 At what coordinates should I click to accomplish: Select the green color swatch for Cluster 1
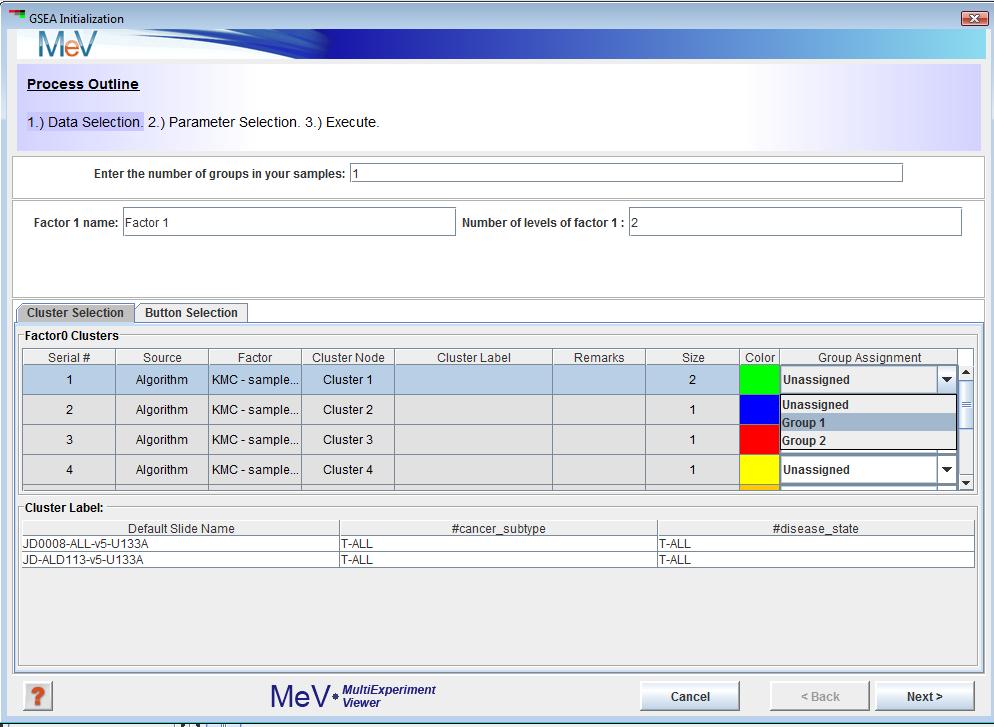760,380
